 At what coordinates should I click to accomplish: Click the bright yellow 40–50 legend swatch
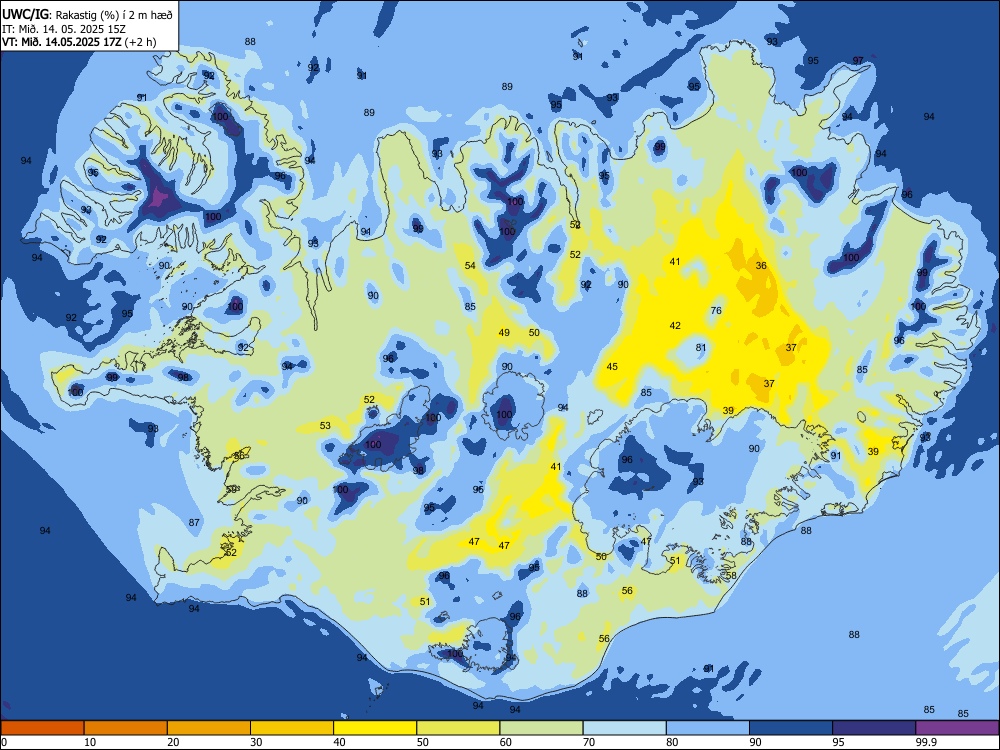[x=375, y=728]
